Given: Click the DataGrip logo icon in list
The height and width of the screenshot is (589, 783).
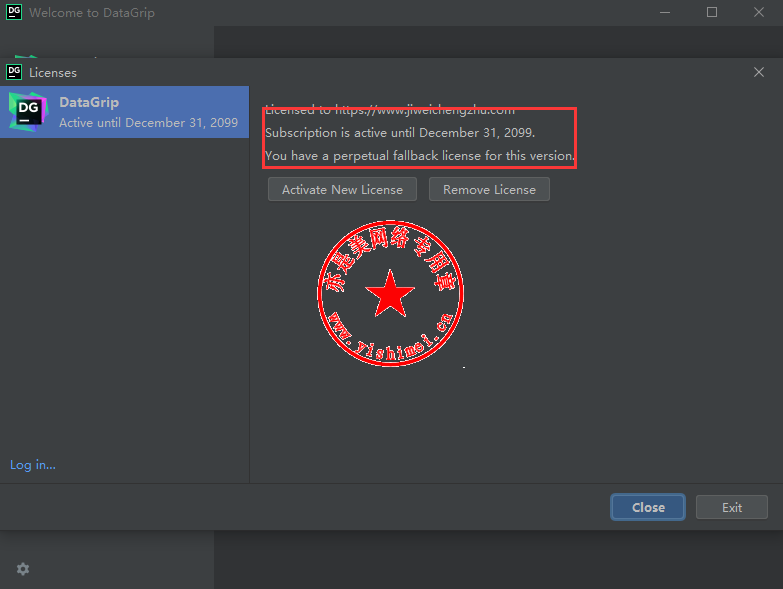Looking at the screenshot, I should (x=28, y=112).
